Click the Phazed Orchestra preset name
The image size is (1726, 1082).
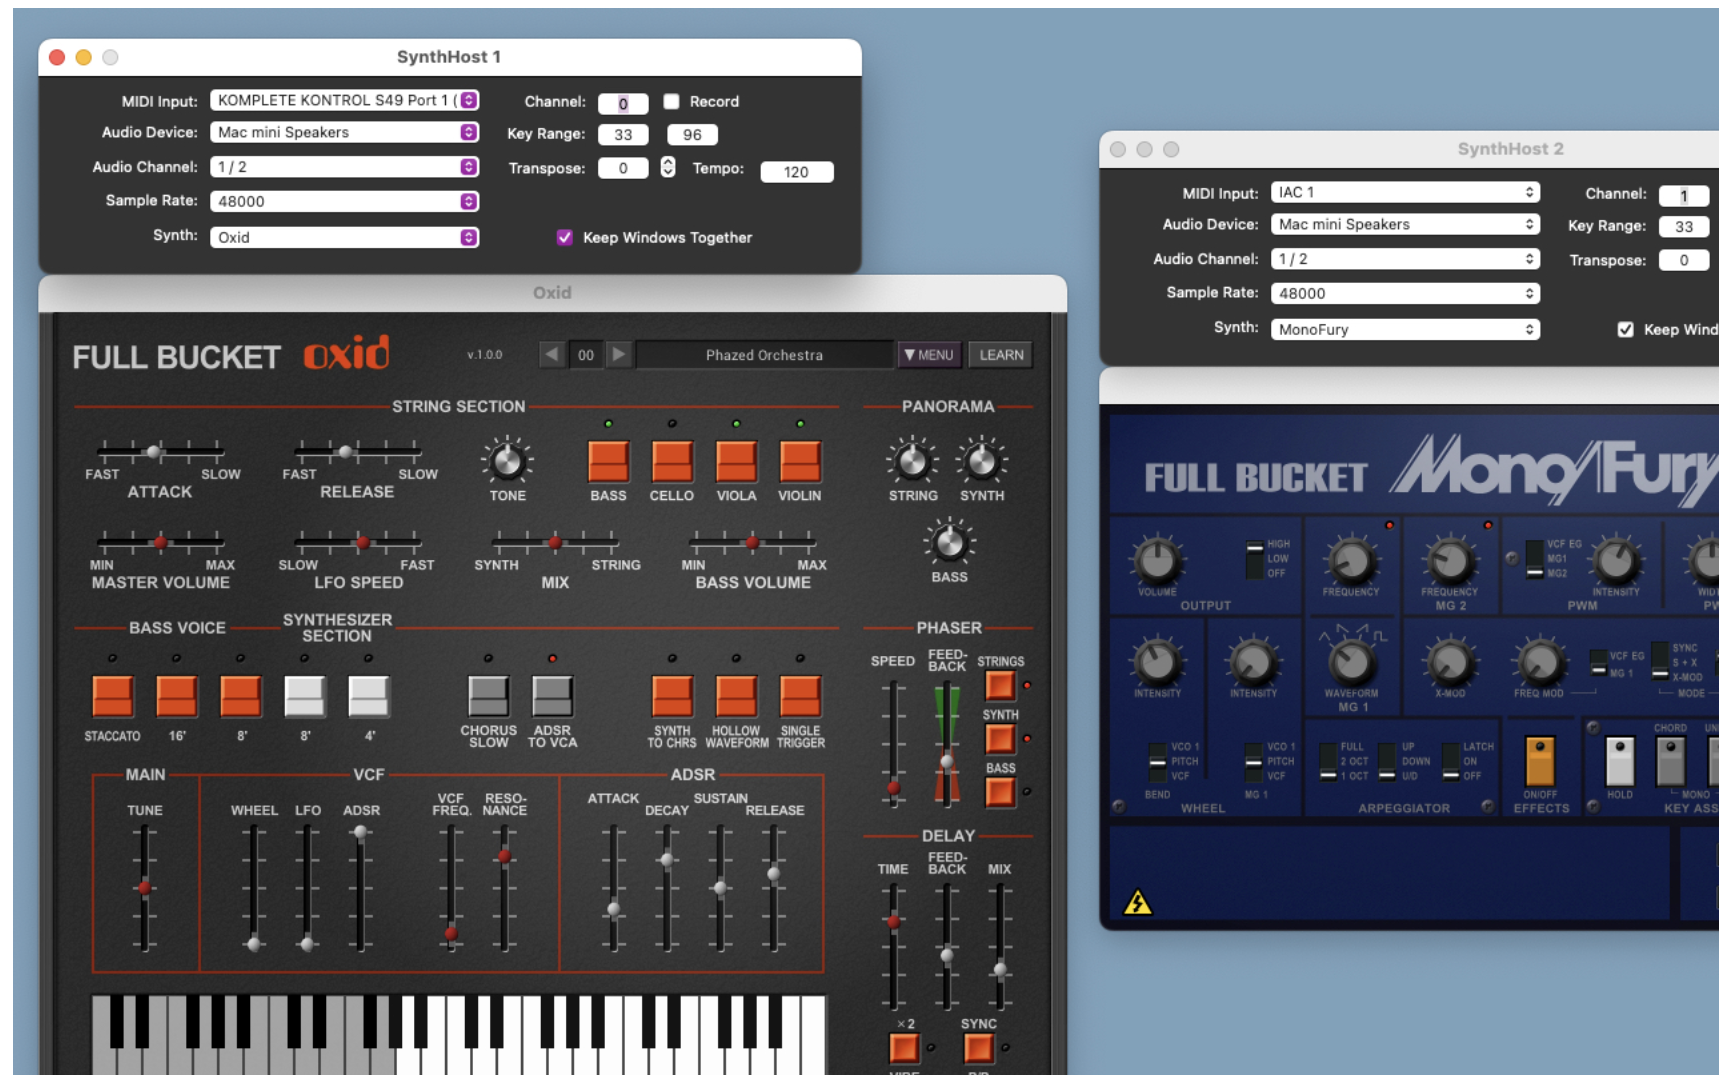pyautogui.click(x=764, y=354)
